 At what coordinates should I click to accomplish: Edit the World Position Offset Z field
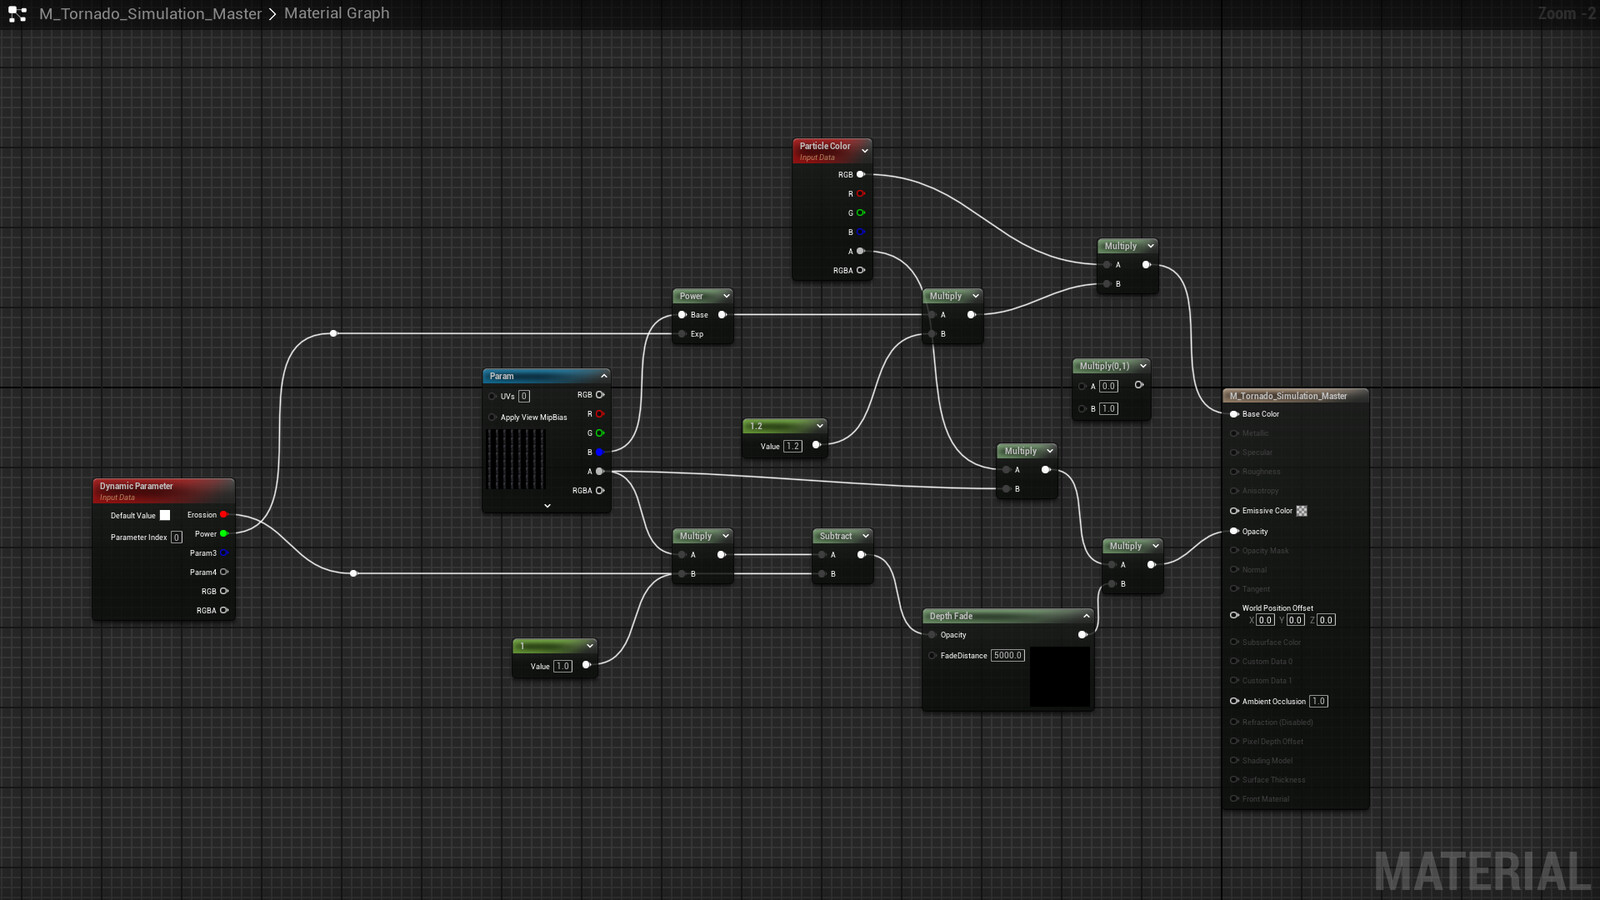tap(1326, 620)
